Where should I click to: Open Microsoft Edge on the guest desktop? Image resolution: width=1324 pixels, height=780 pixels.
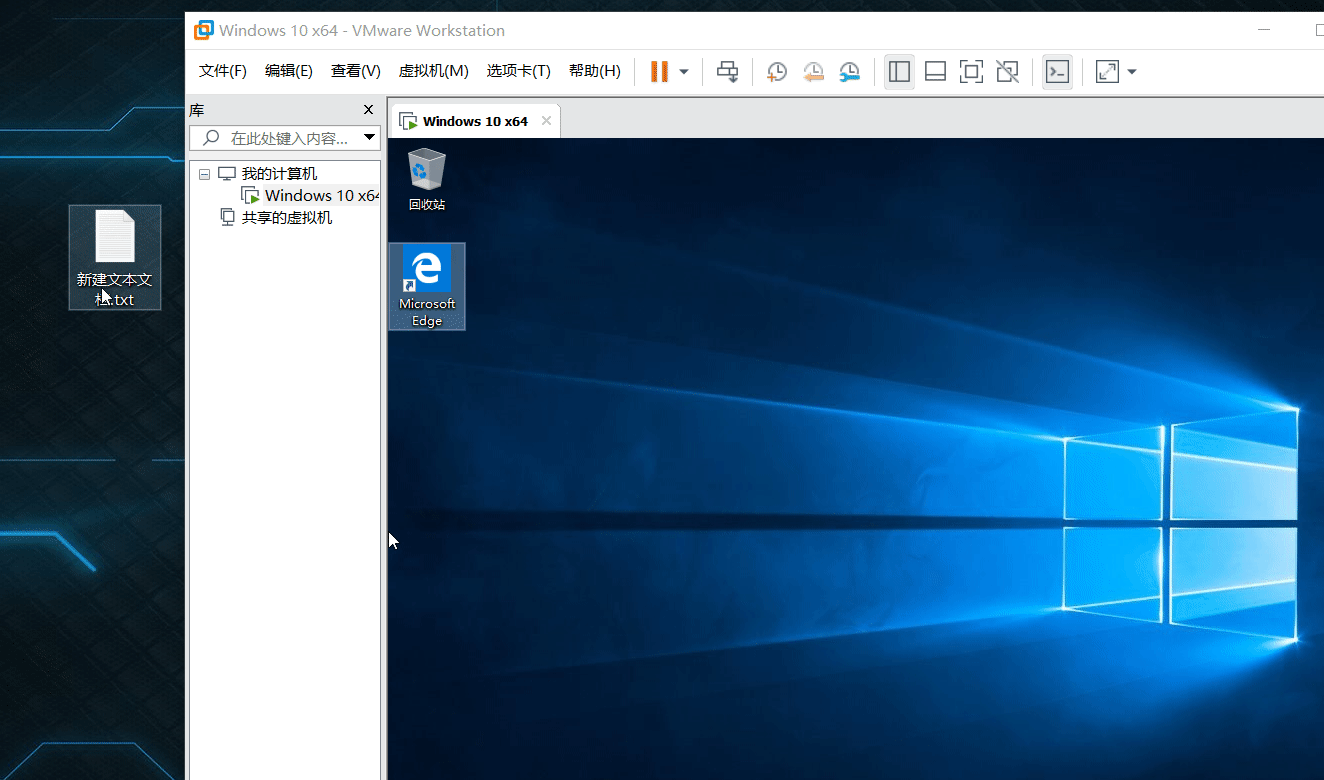pos(426,285)
